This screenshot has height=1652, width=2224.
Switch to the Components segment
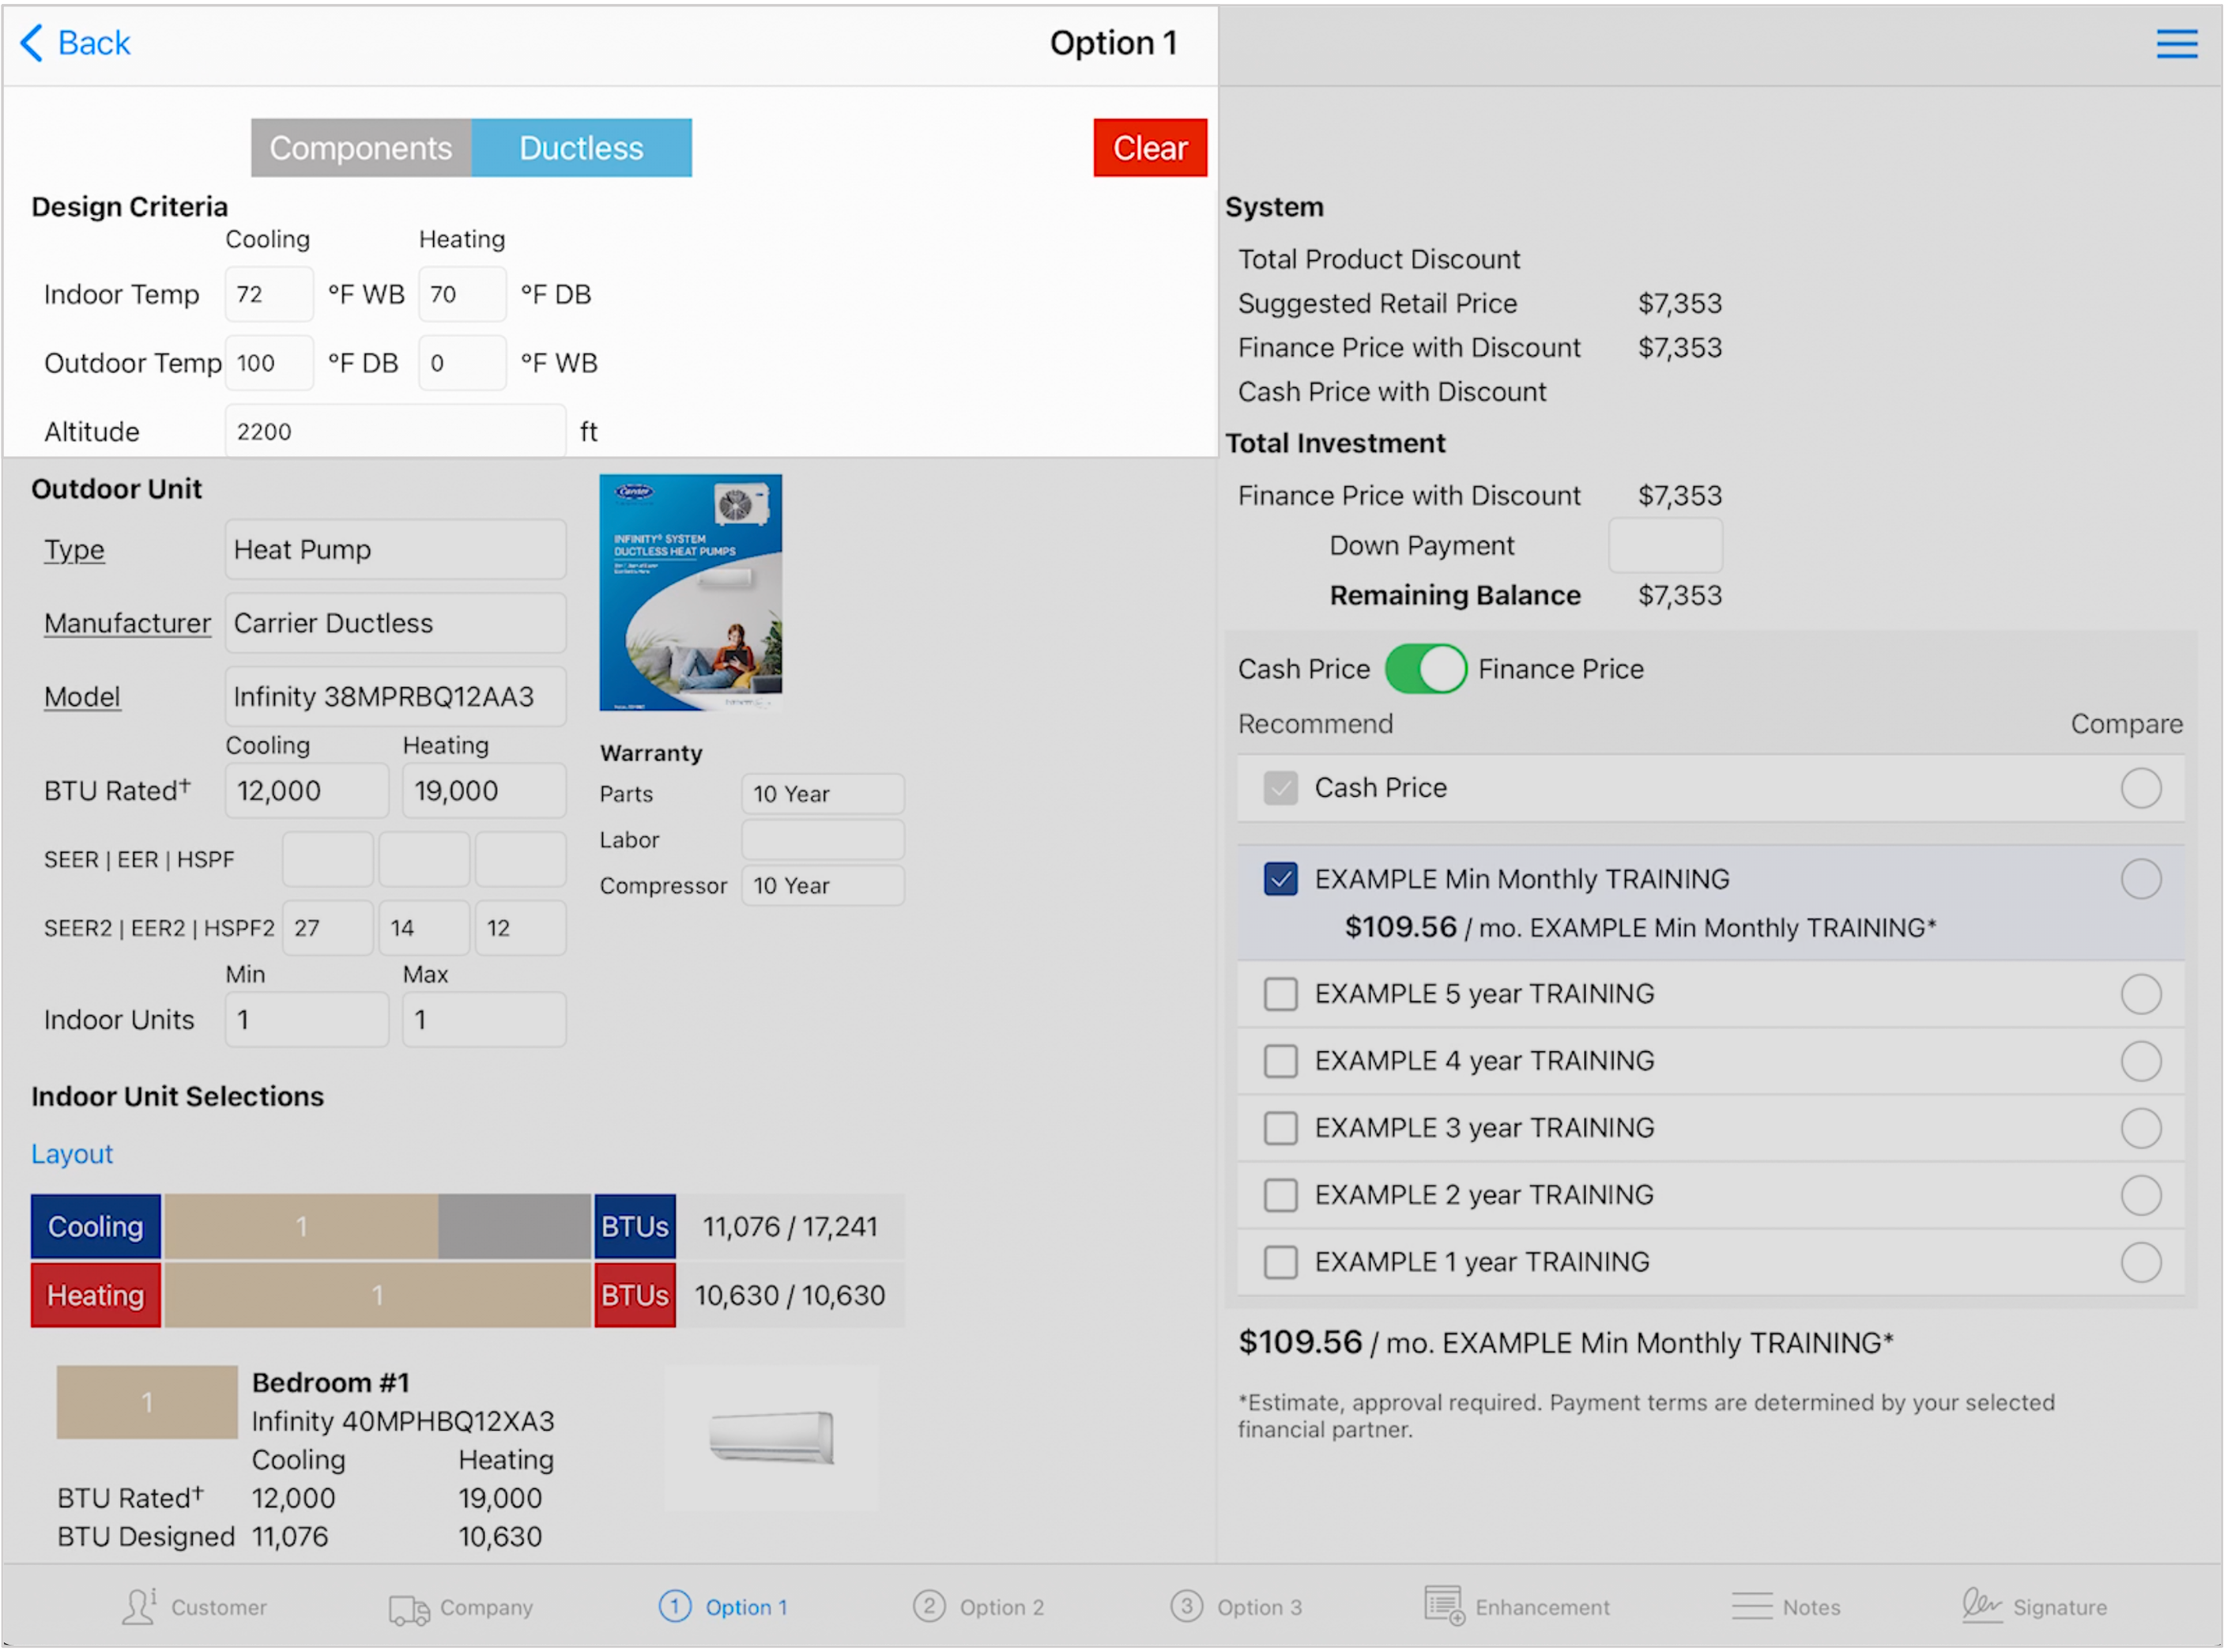click(361, 148)
